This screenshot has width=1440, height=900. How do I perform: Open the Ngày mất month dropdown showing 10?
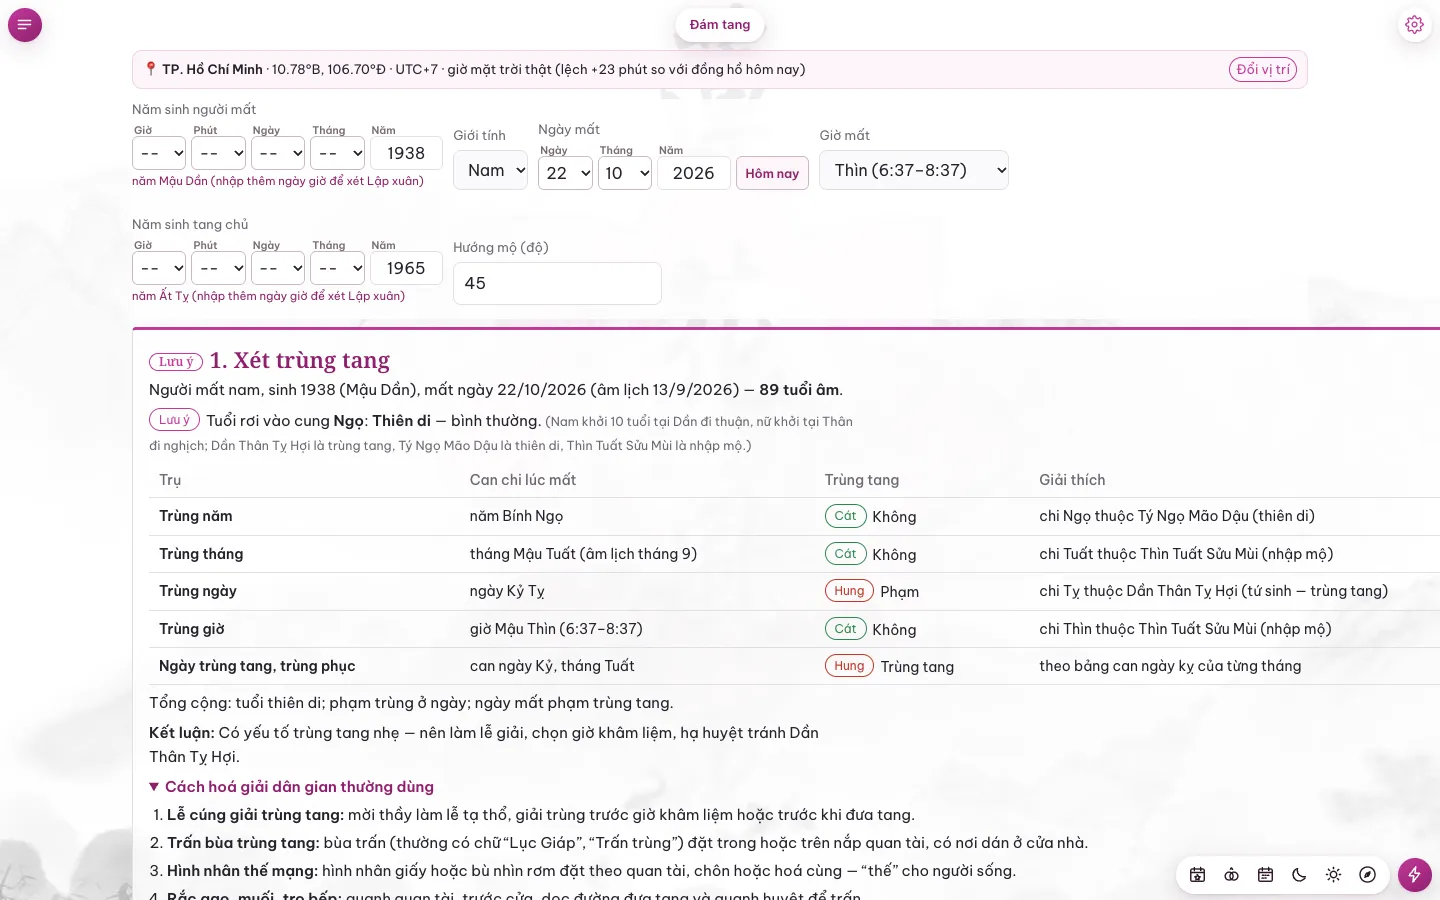point(625,173)
